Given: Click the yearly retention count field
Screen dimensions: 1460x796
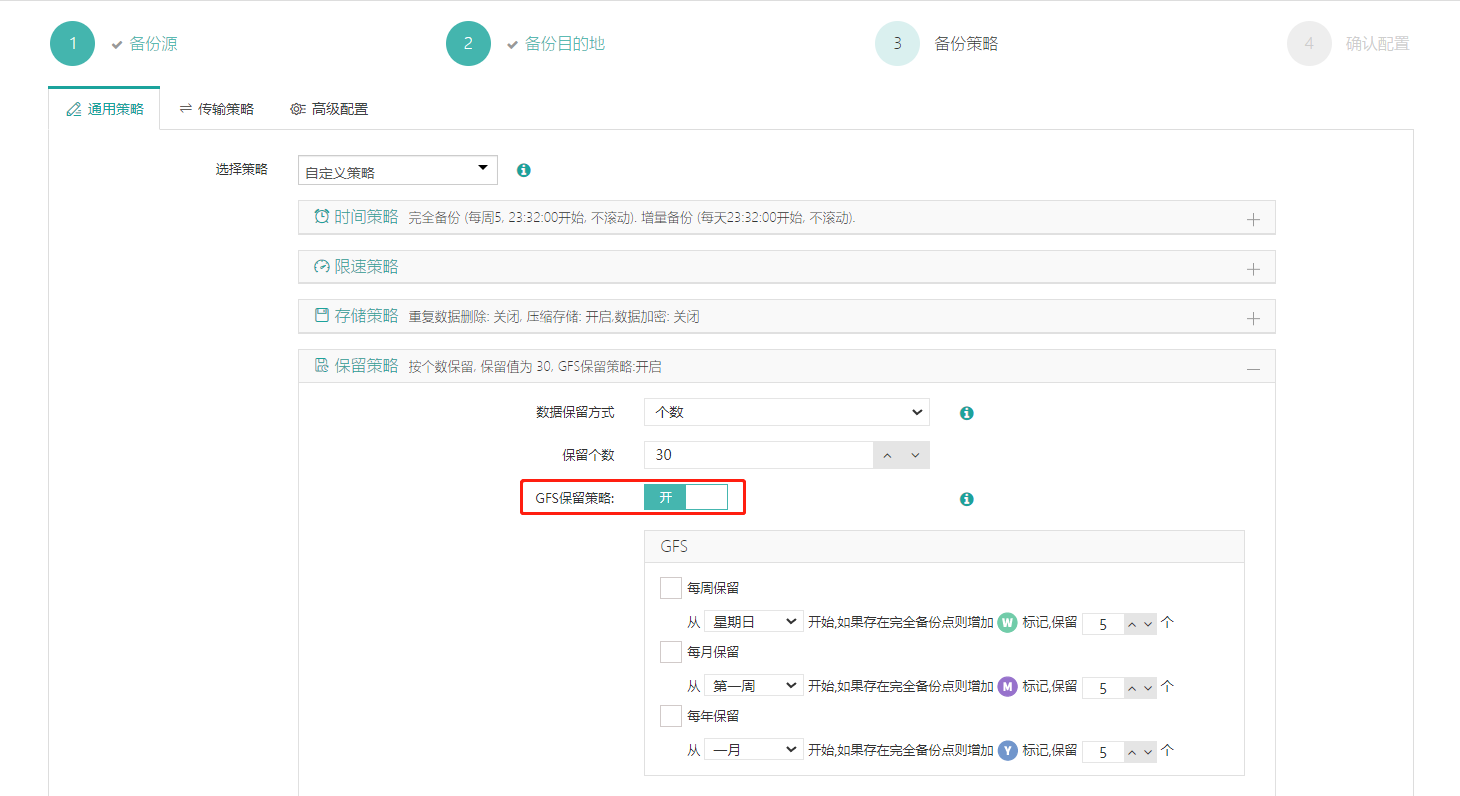Looking at the screenshot, I should tap(1104, 752).
